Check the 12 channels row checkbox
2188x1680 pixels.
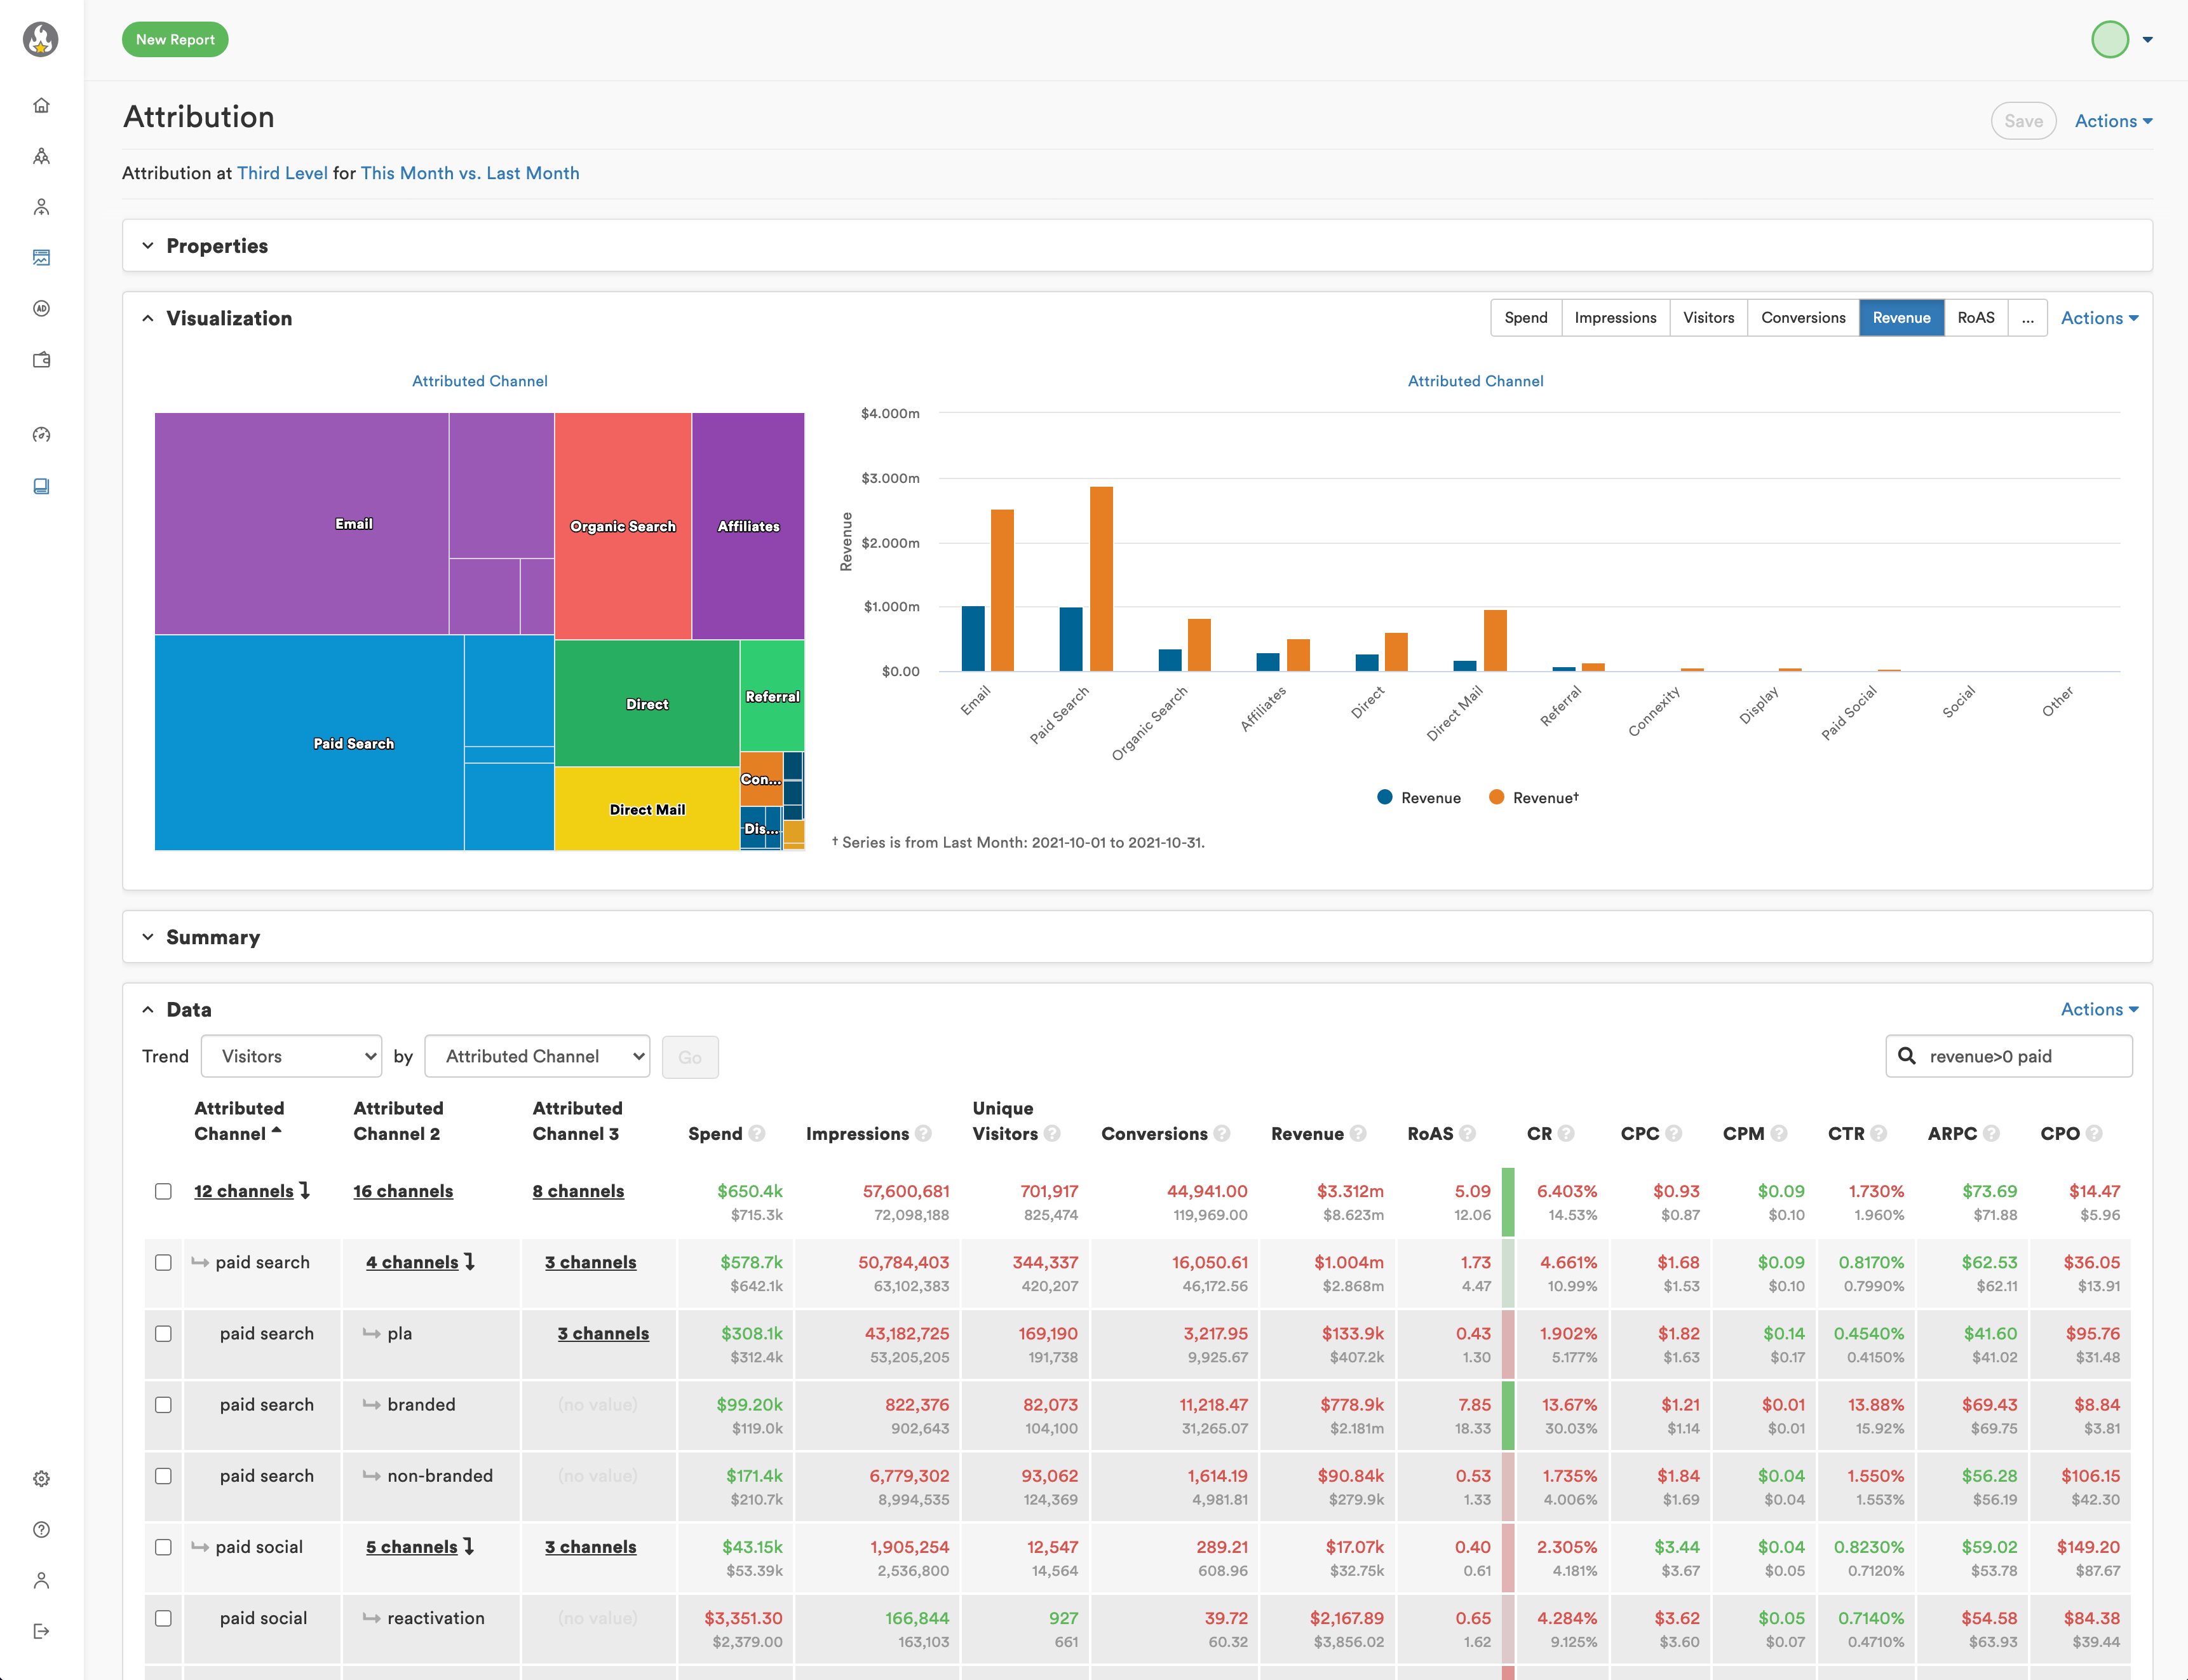tap(163, 1192)
